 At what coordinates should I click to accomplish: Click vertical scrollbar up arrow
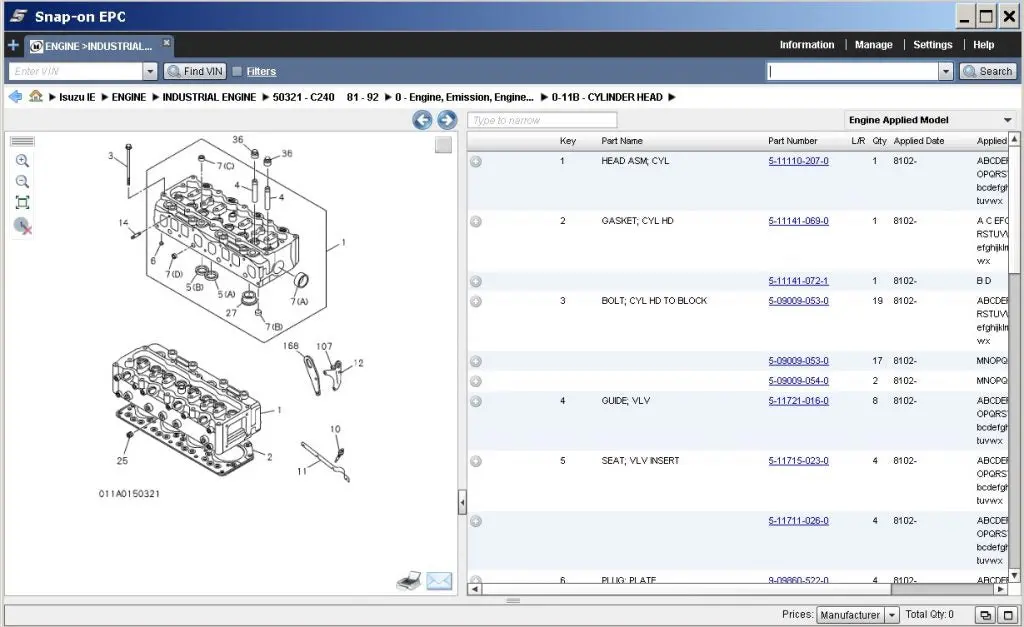pos(1014,138)
